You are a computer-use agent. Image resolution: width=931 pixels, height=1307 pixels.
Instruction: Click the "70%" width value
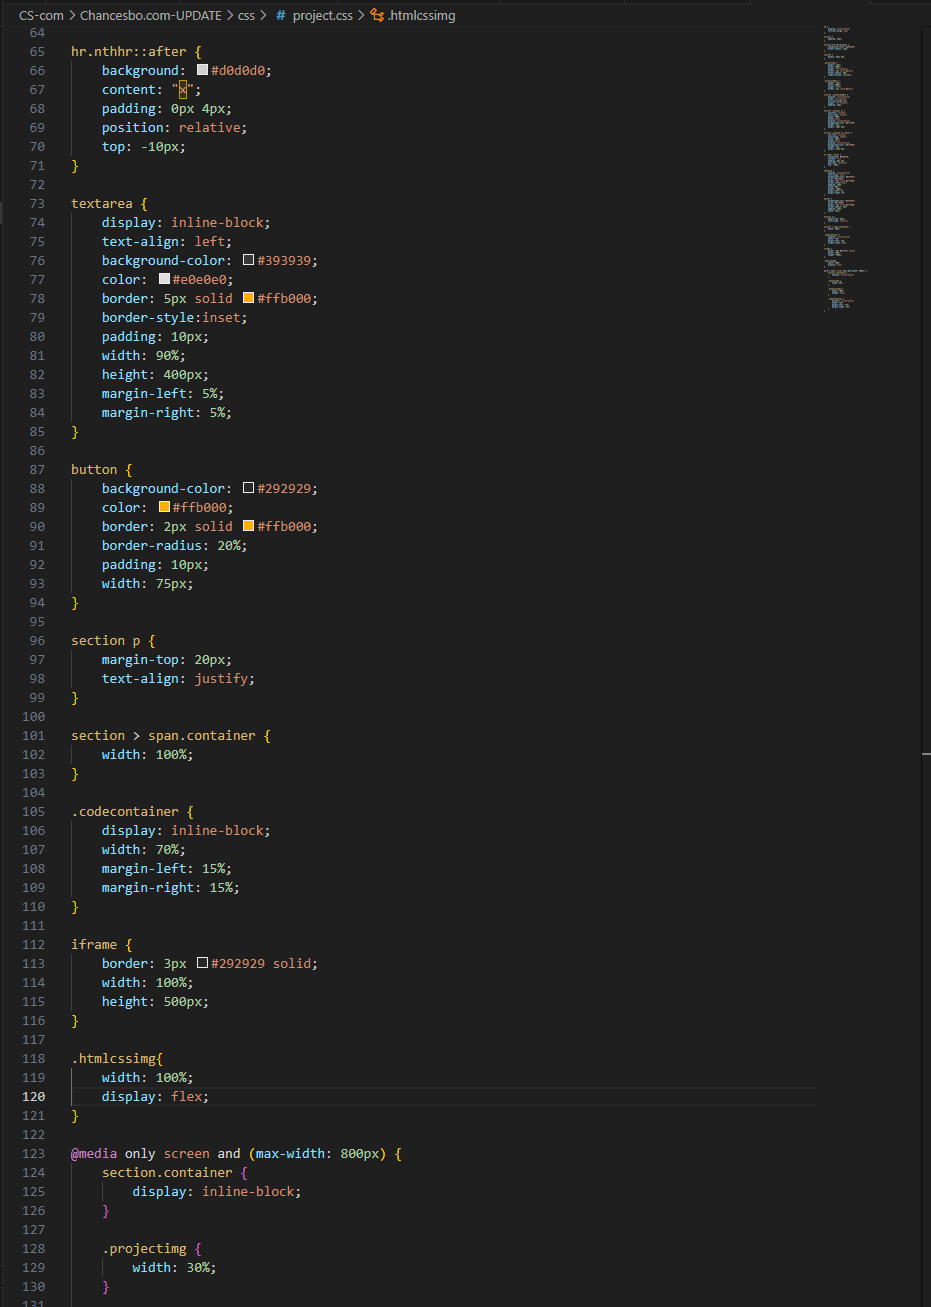click(x=167, y=849)
